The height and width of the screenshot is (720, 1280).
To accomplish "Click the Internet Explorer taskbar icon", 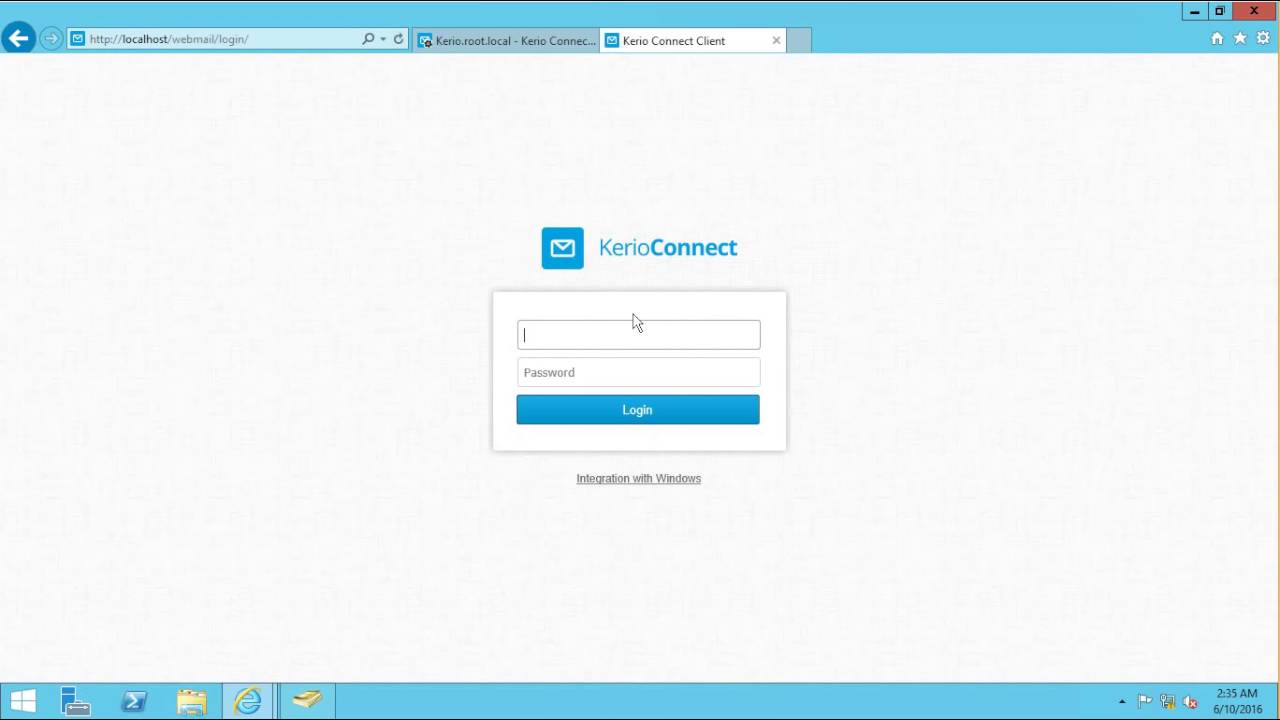I will click(248, 701).
